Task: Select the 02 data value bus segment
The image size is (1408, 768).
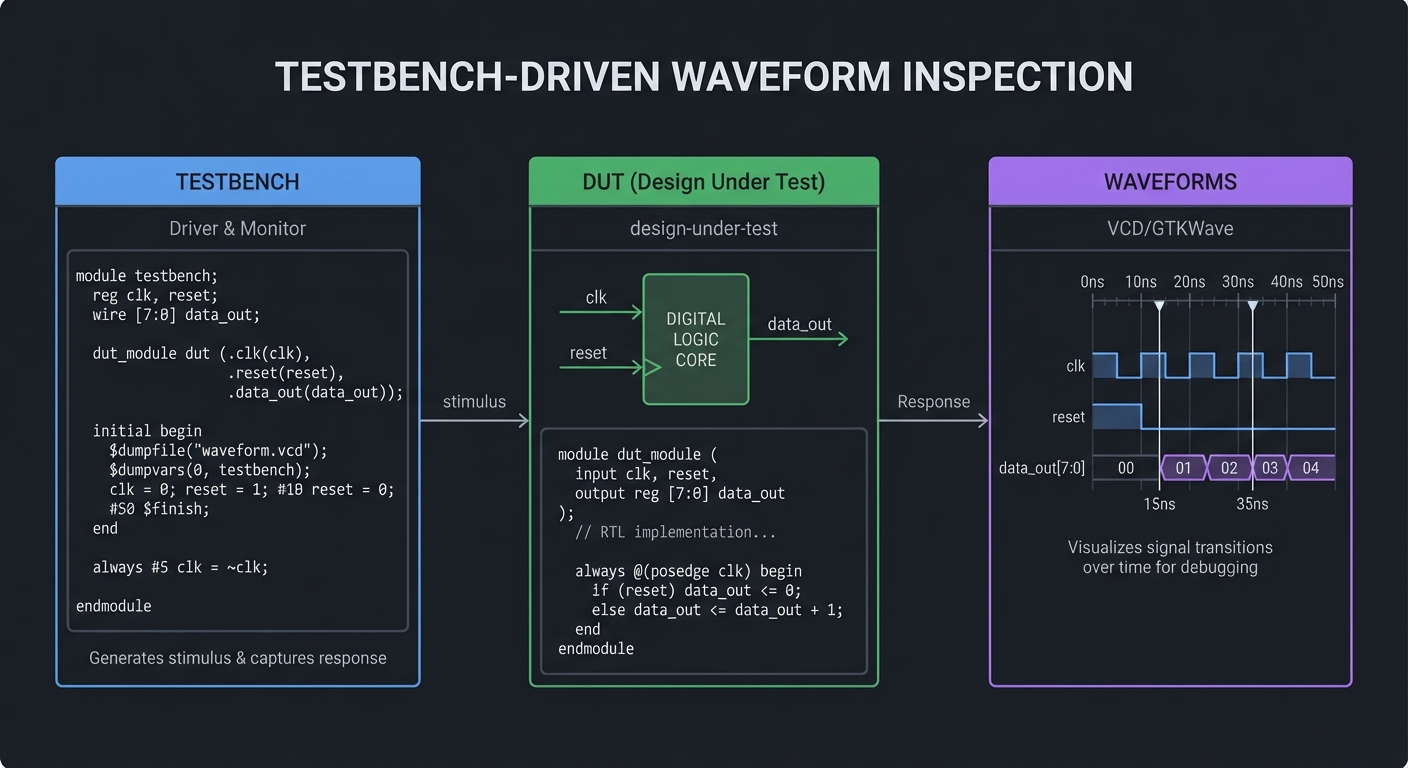Action: [x=1228, y=467]
